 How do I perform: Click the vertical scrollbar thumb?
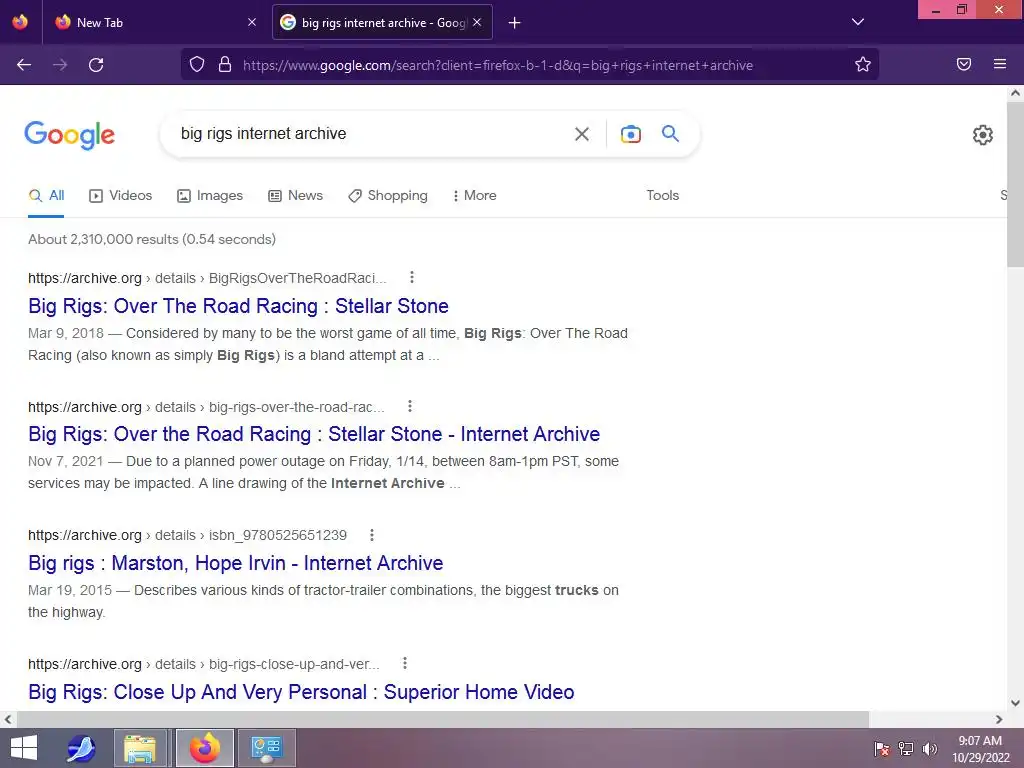point(1015,184)
